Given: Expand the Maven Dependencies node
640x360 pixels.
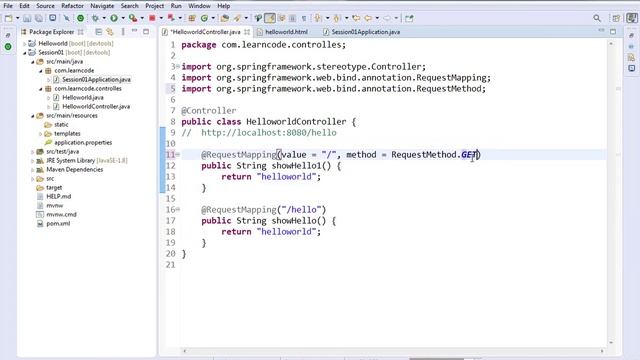Looking at the screenshot, I should (x=33, y=169).
